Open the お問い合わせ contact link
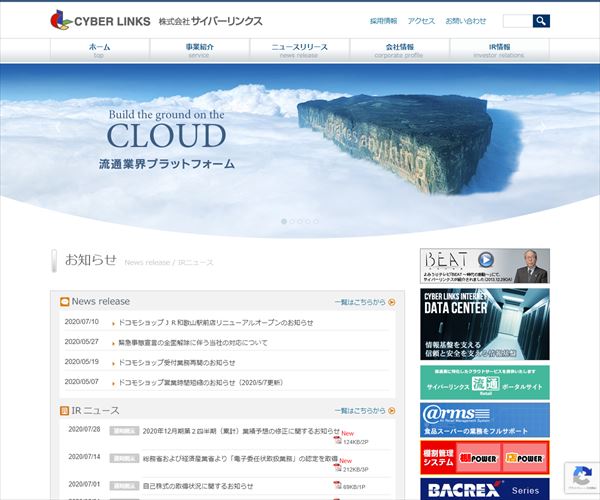This screenshot has height=500, width=600. (x=466, y=21)
